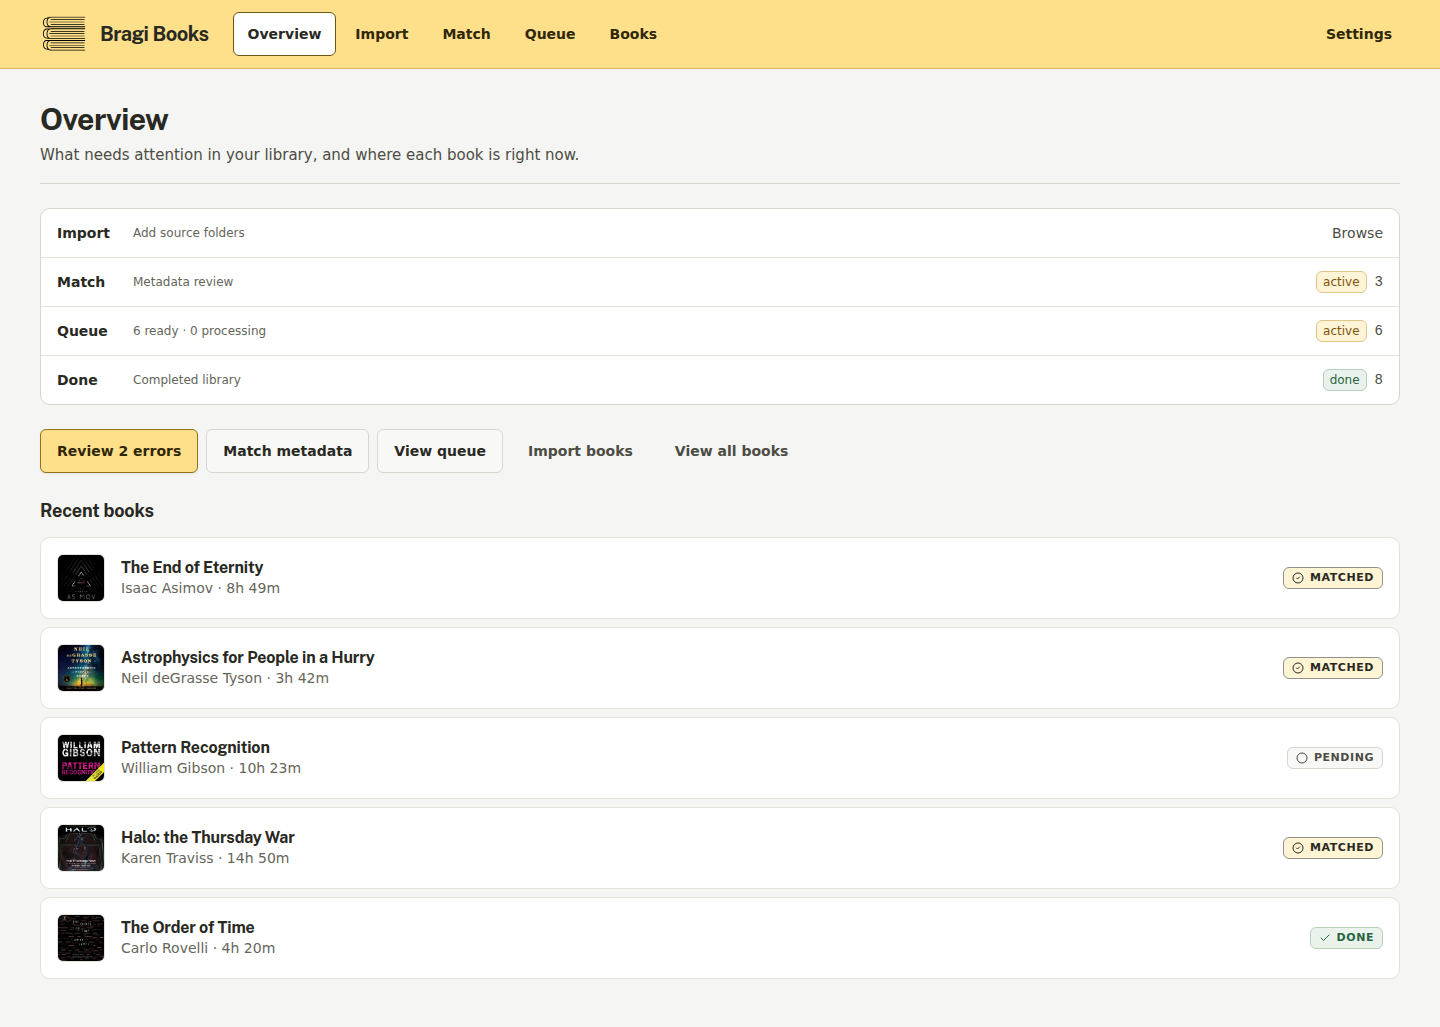Open Astrophysics for People in a Hurry cover
The image size is (1440, 1027).
tap(81, 668)
